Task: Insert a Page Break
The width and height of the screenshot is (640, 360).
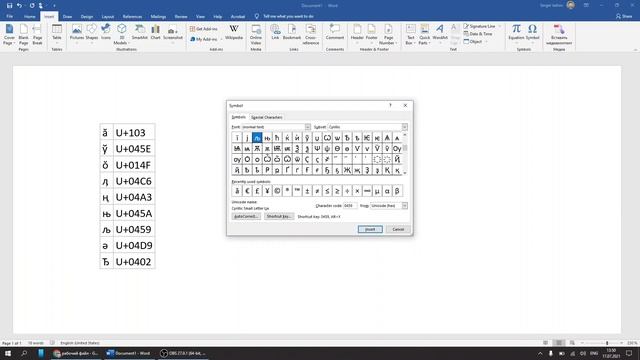Action: tap(37, 34)
